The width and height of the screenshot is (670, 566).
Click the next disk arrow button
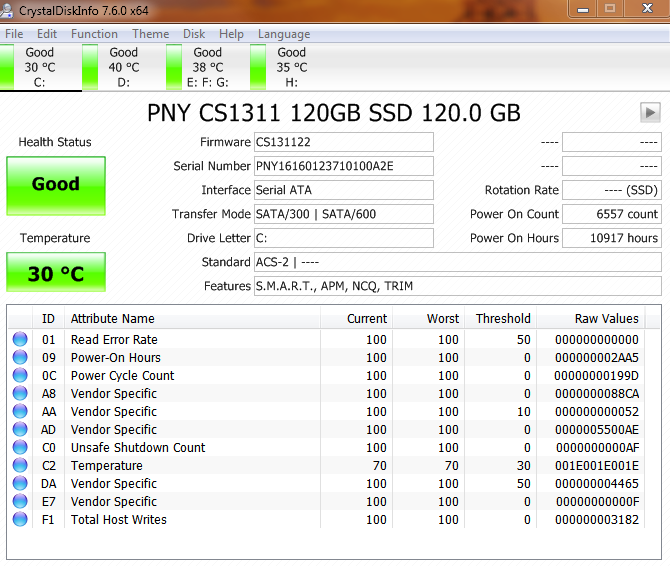coord(650,113)
